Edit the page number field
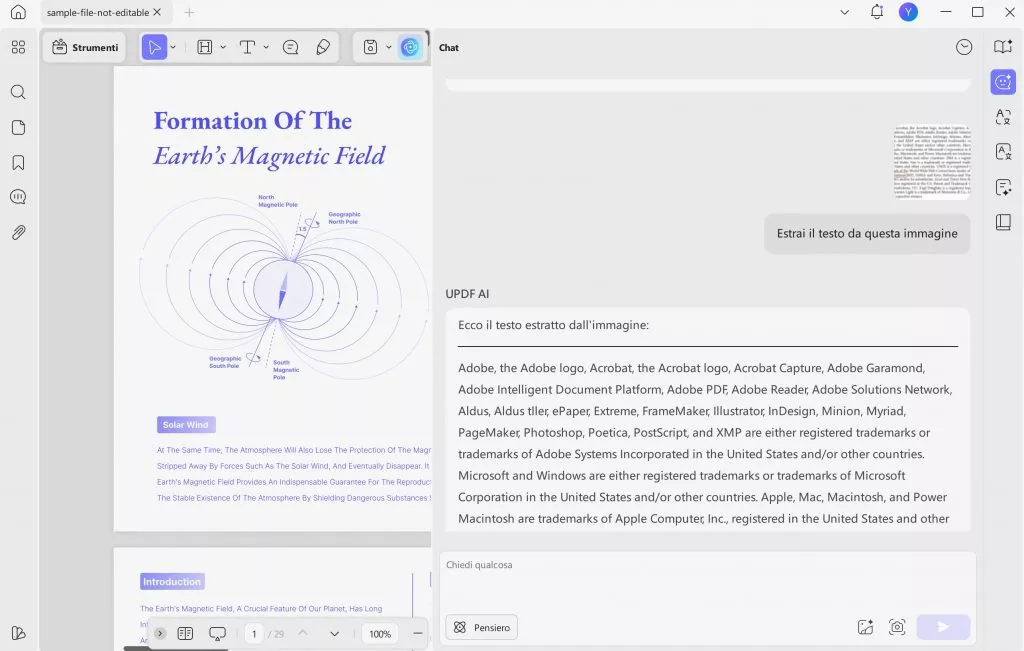 [x=254, y=634]
